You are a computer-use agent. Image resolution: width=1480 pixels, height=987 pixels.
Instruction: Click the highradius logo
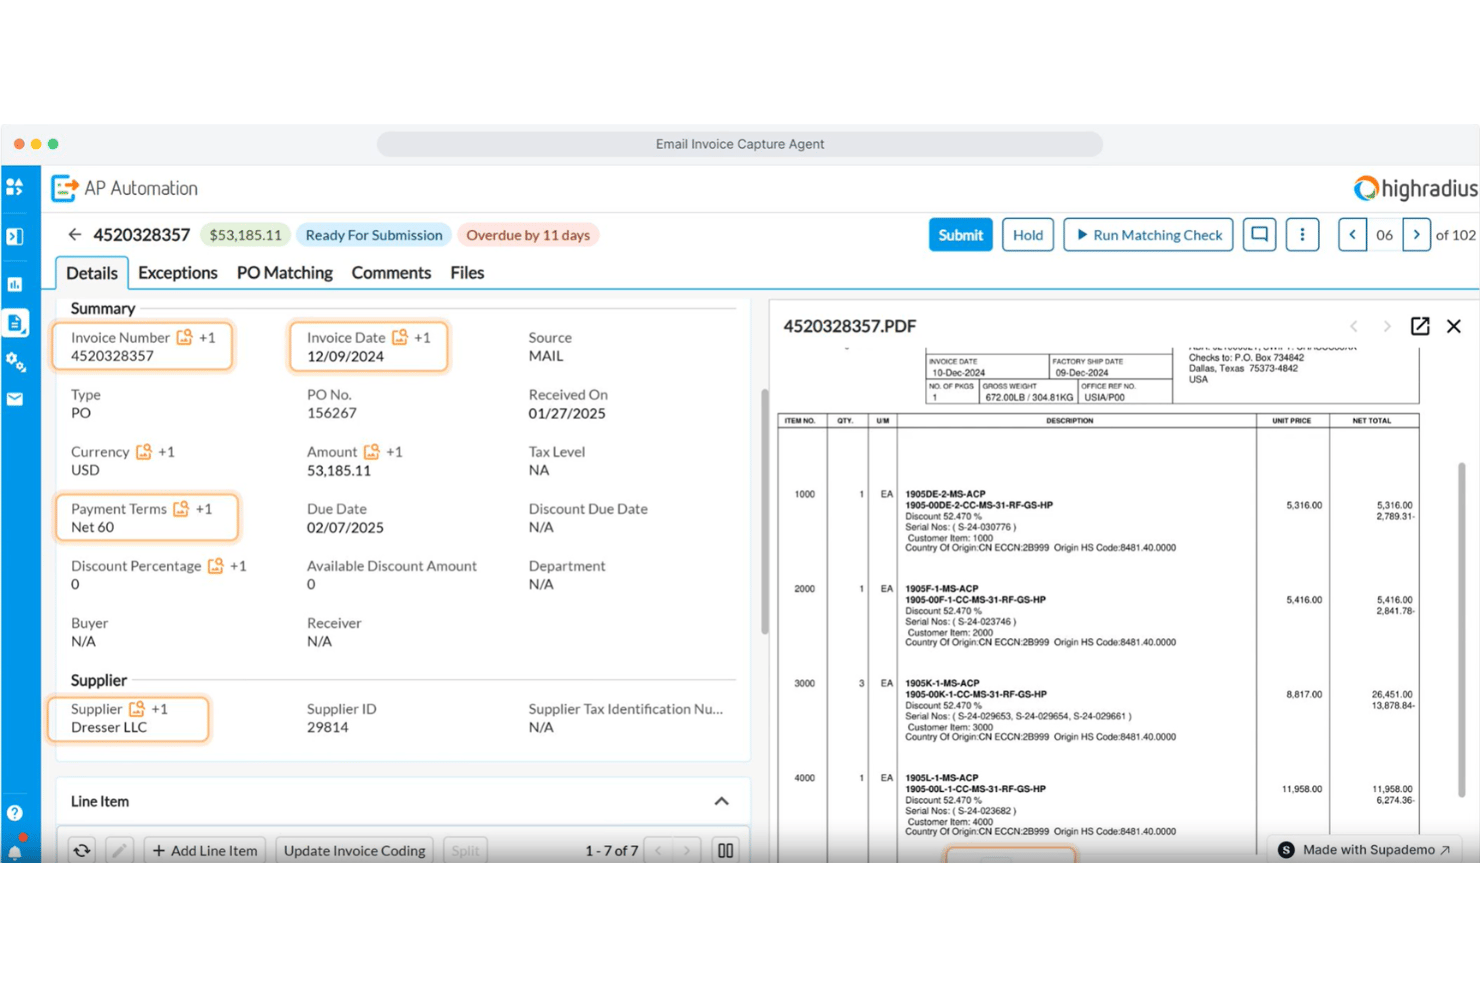pos(1415,188)
